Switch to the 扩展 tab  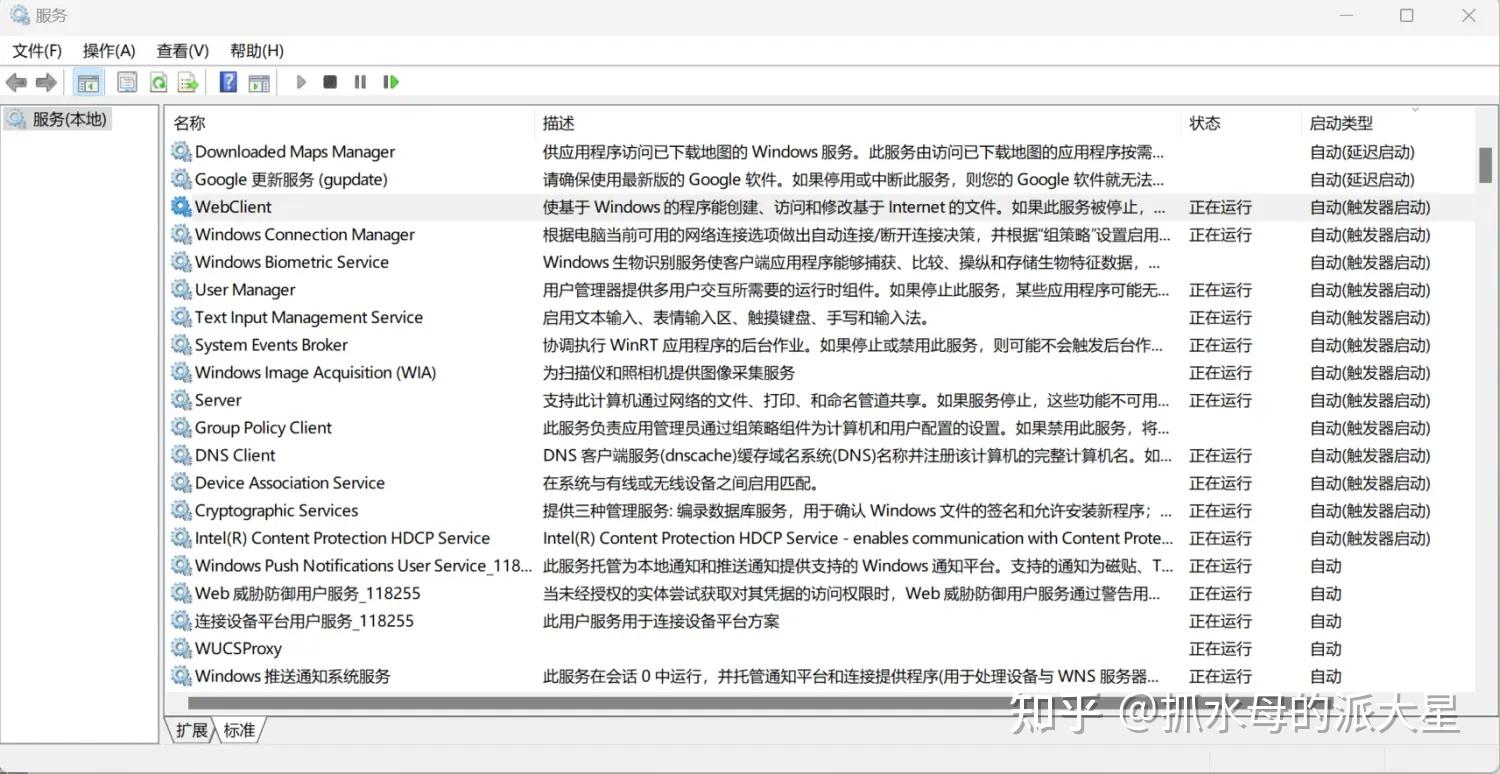190,730
